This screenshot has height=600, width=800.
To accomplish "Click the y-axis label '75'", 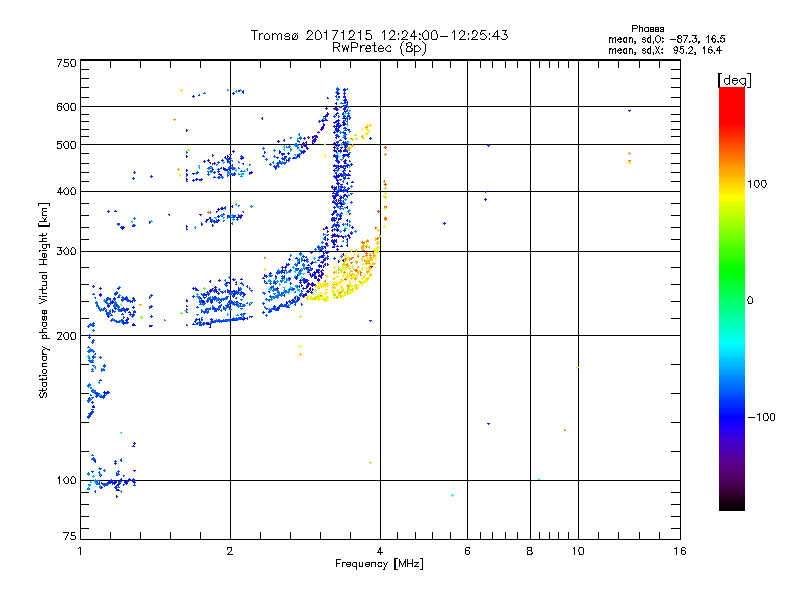I will coord(69,536).
